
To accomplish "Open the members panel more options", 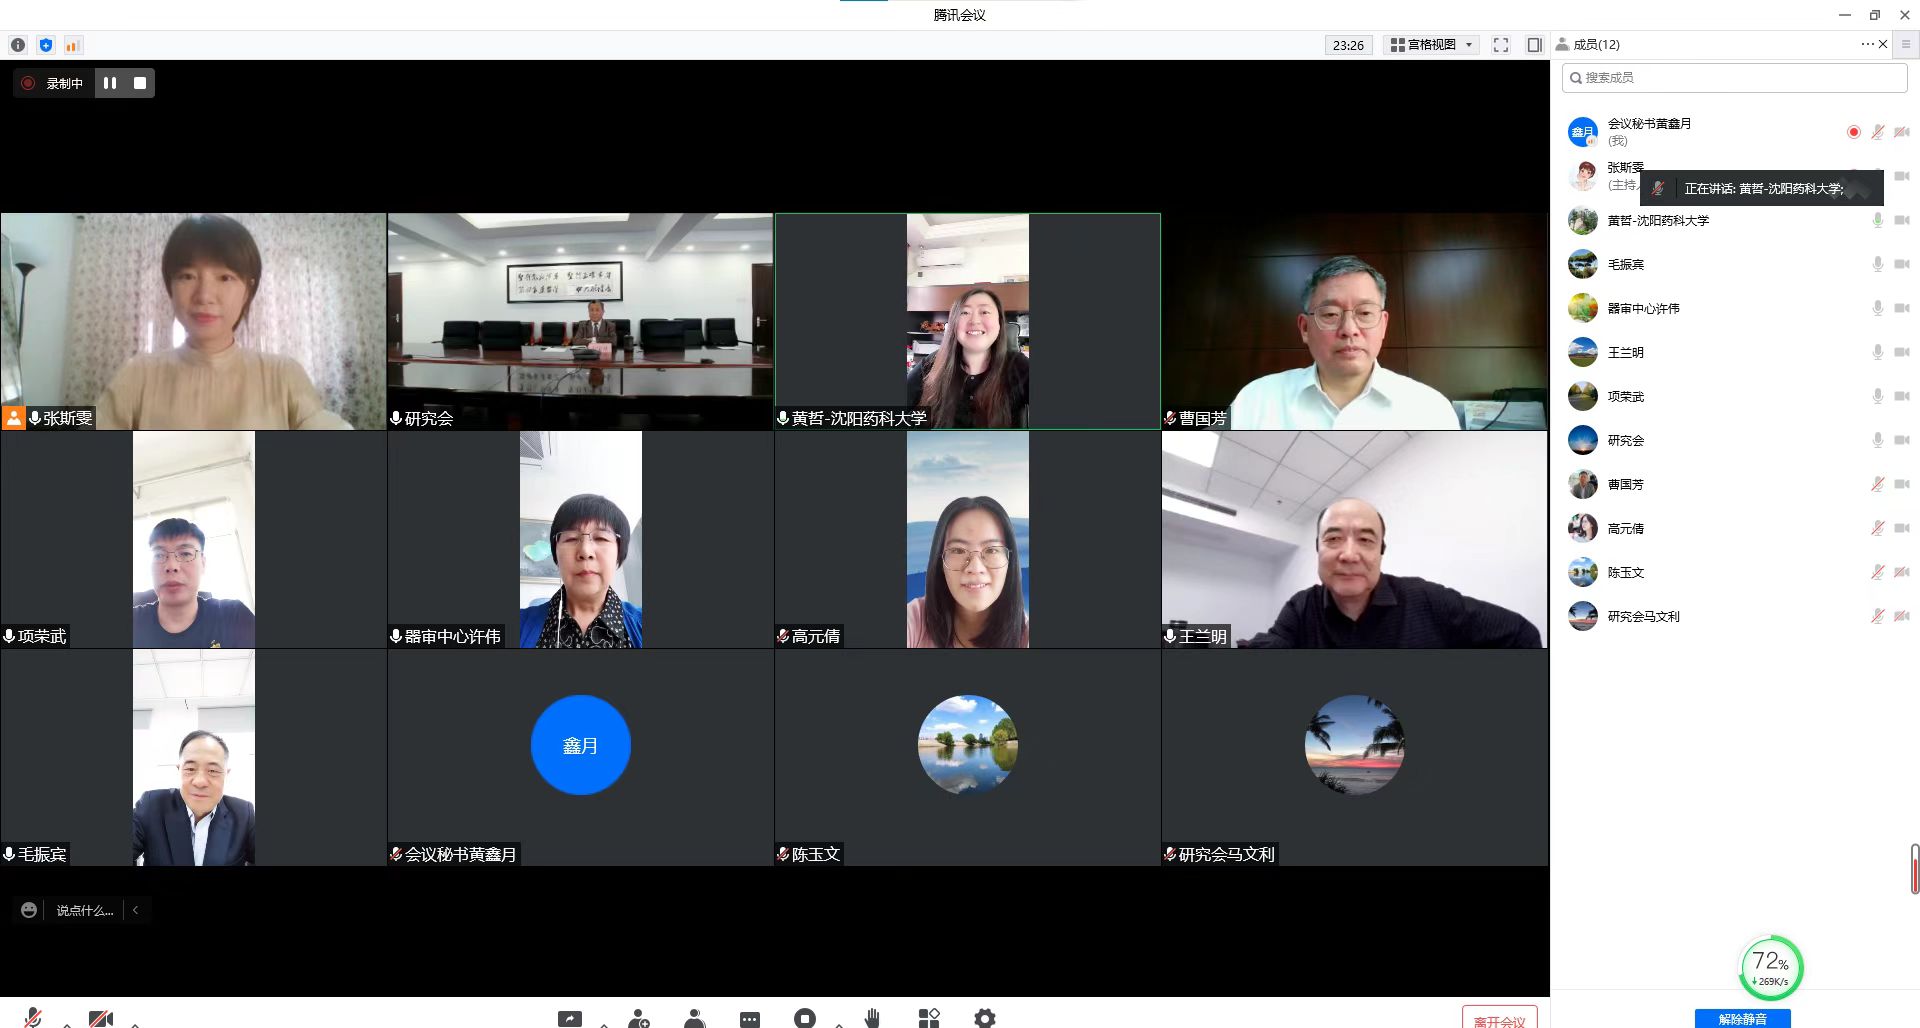I will coord(1867,44).
